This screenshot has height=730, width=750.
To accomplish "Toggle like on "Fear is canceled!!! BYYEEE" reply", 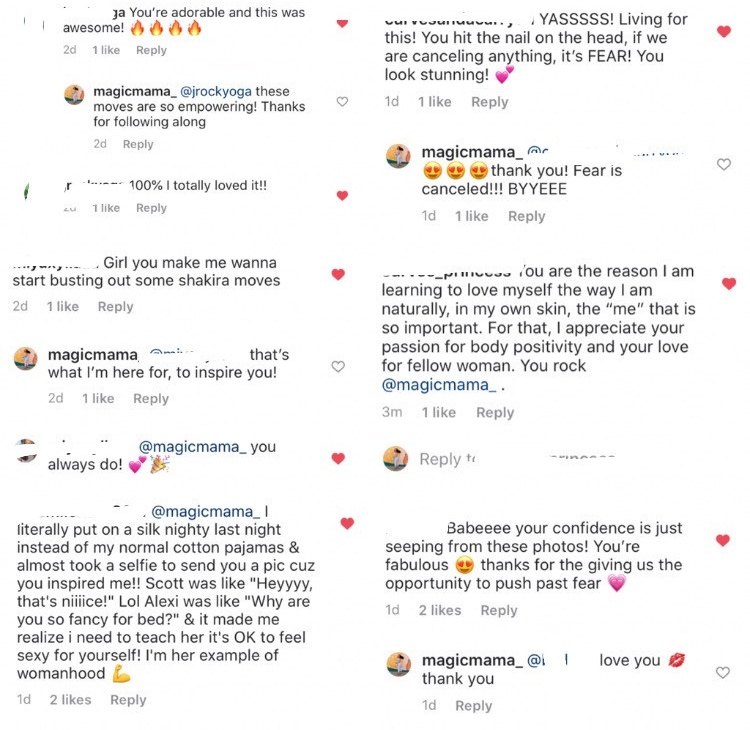I will (724, 164).
